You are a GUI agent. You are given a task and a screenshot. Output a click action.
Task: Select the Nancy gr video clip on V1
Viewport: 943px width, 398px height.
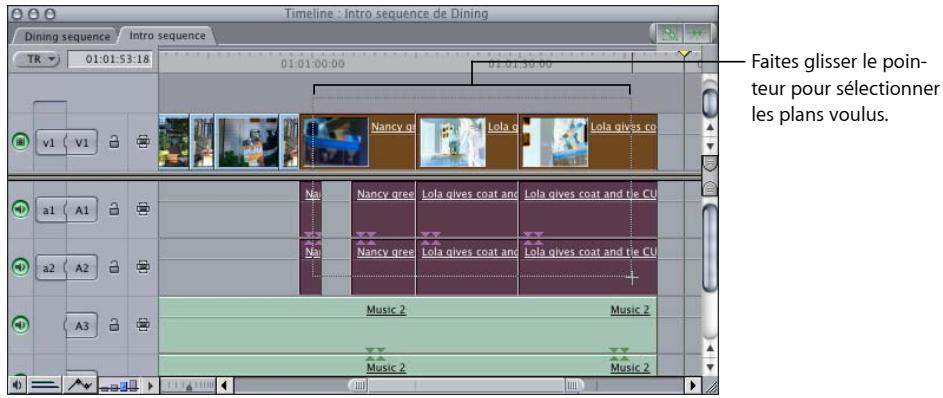[x=358, y=141]
